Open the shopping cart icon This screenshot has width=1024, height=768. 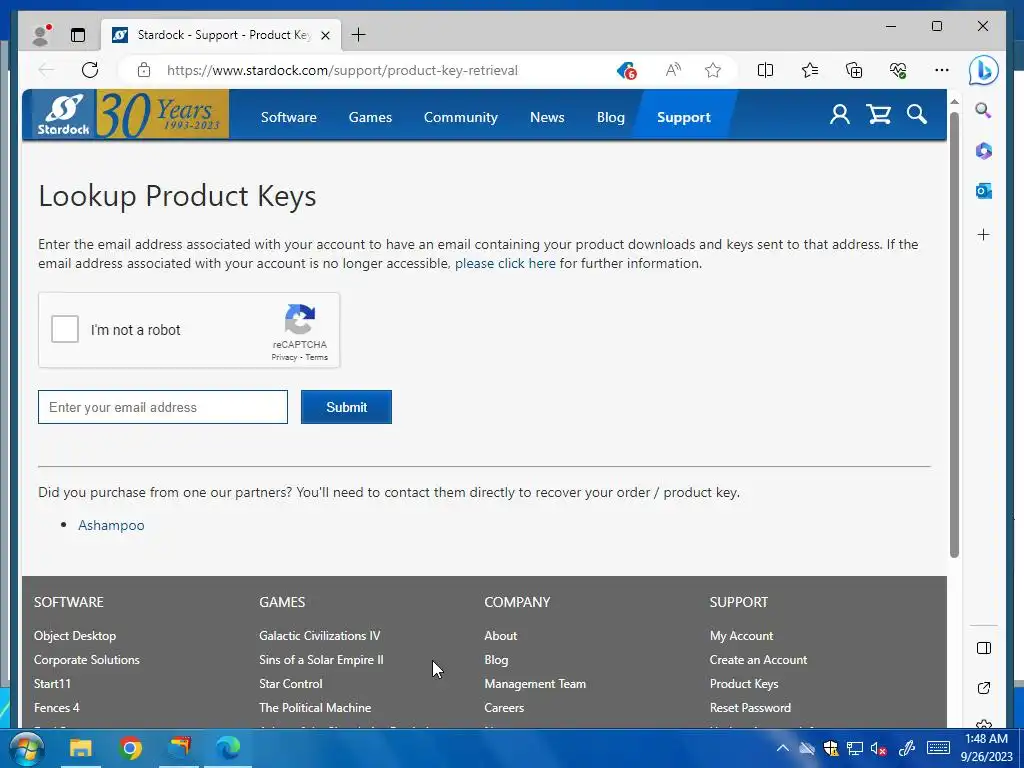878,115
